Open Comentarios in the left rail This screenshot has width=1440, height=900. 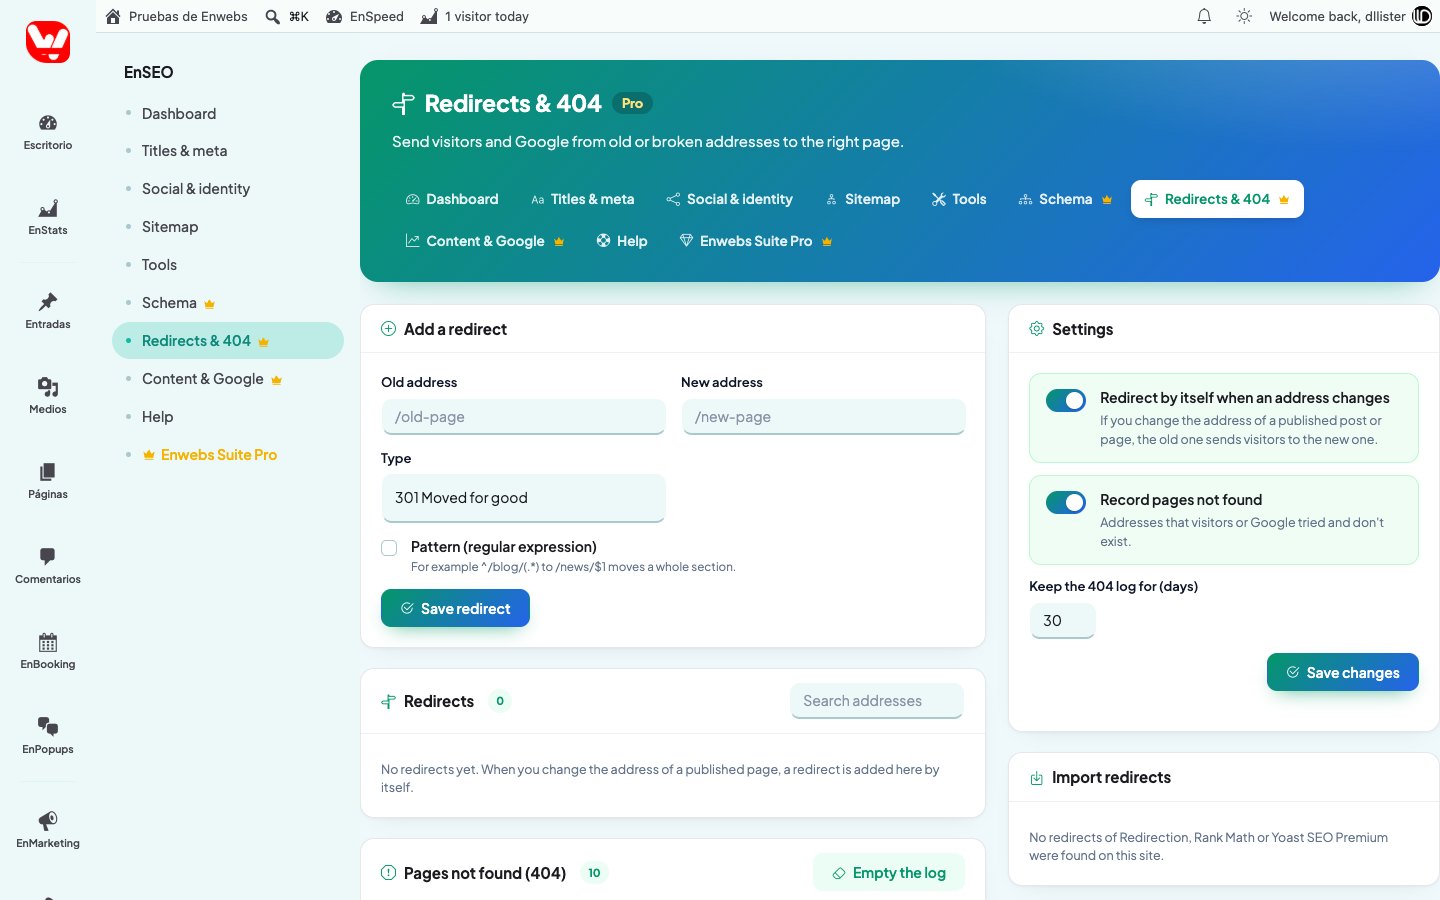(x=48, y=566)
